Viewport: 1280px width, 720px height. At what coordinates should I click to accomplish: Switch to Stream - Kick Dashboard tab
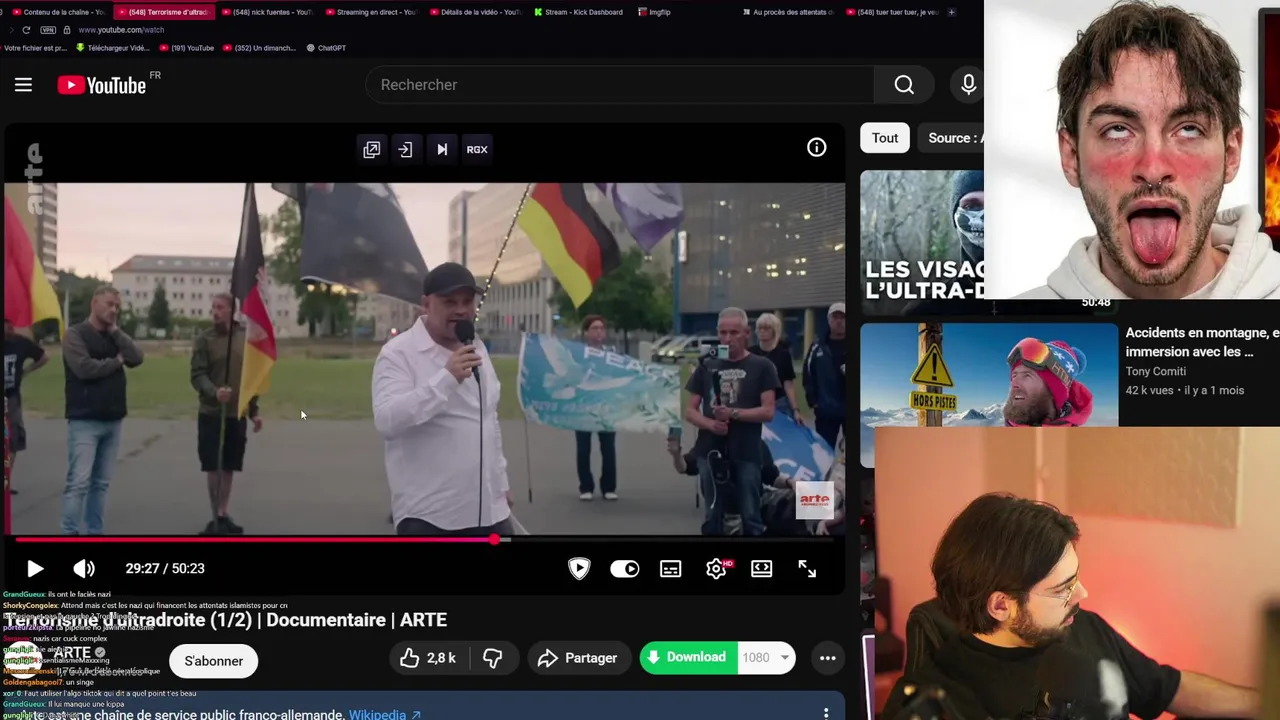point(579,12)
